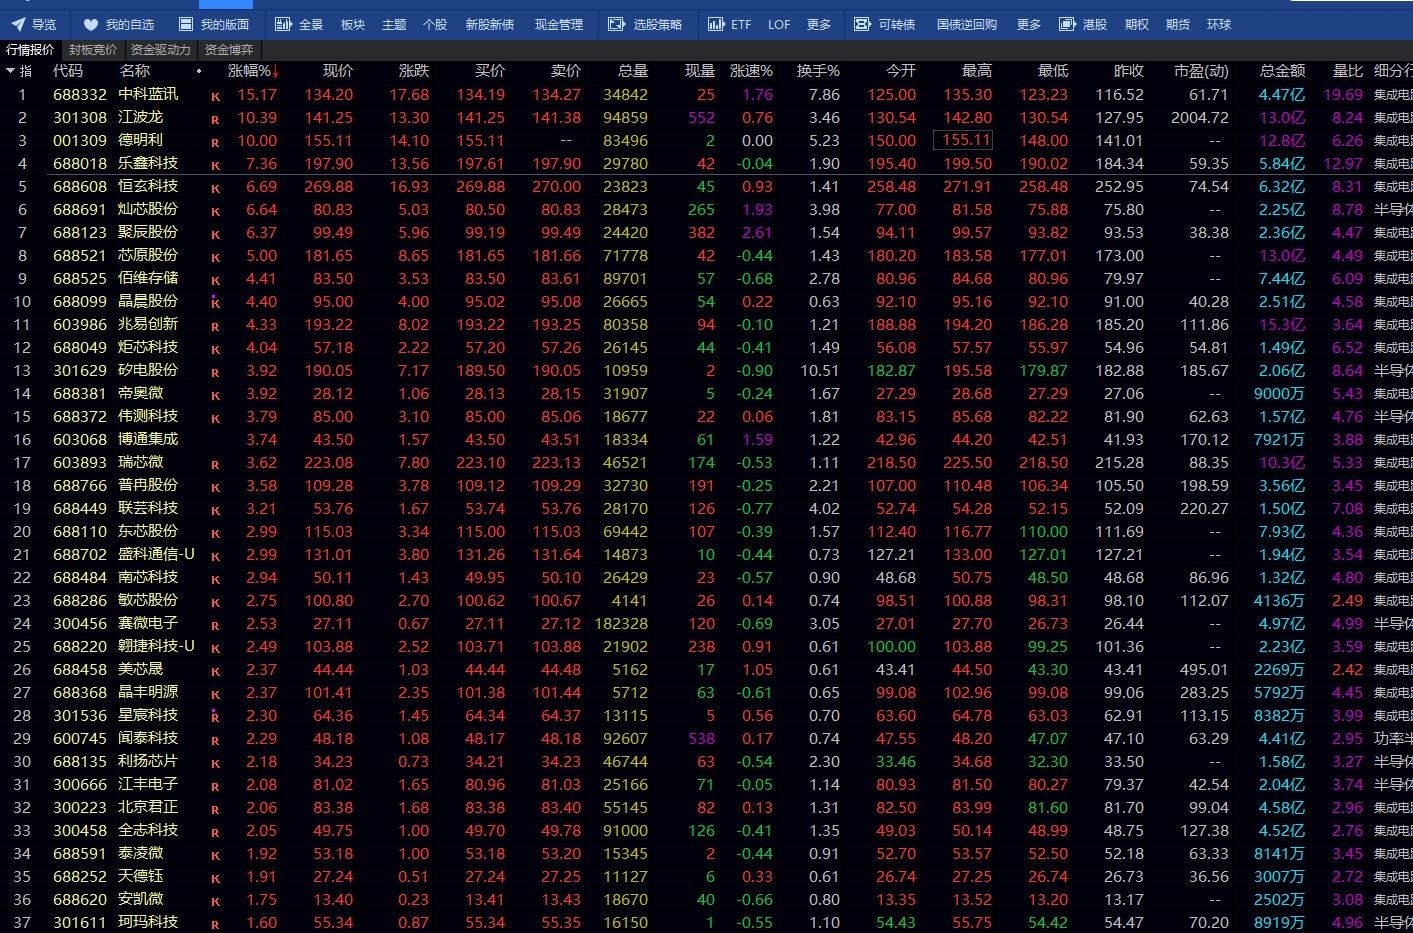The width and height of the screenshot is (1413, 933).
Task: Click the R marker in 瑞芯微 row
Action: (215, 465)
